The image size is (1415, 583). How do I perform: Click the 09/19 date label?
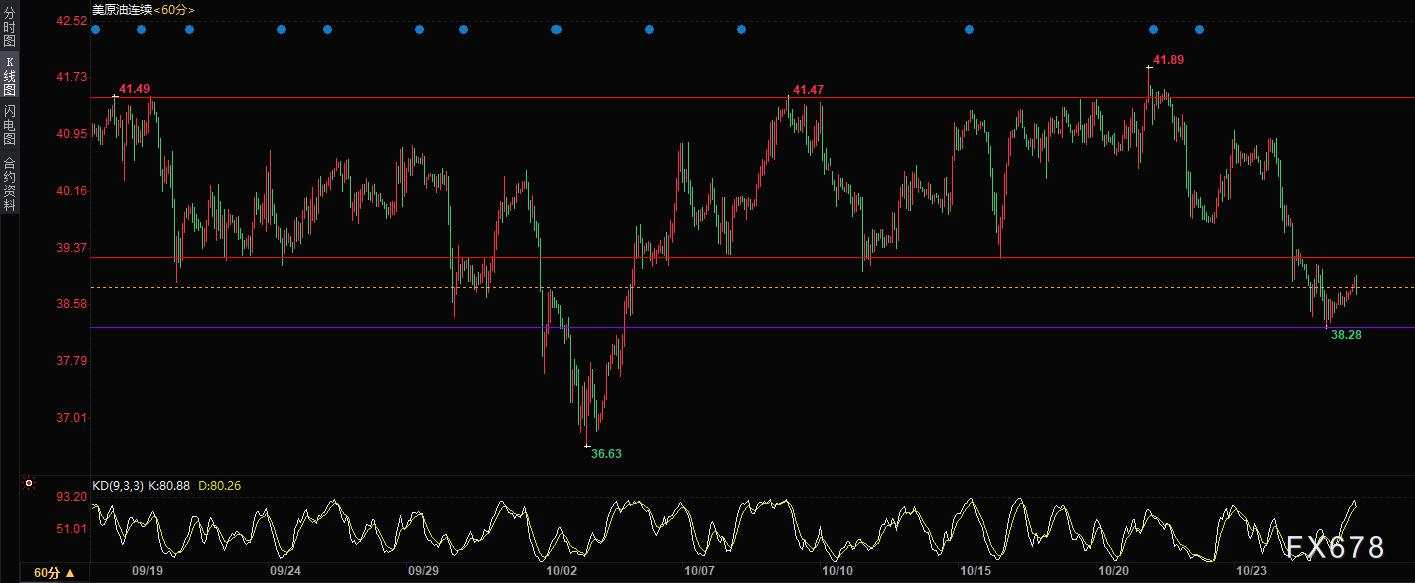click(147, 571)
